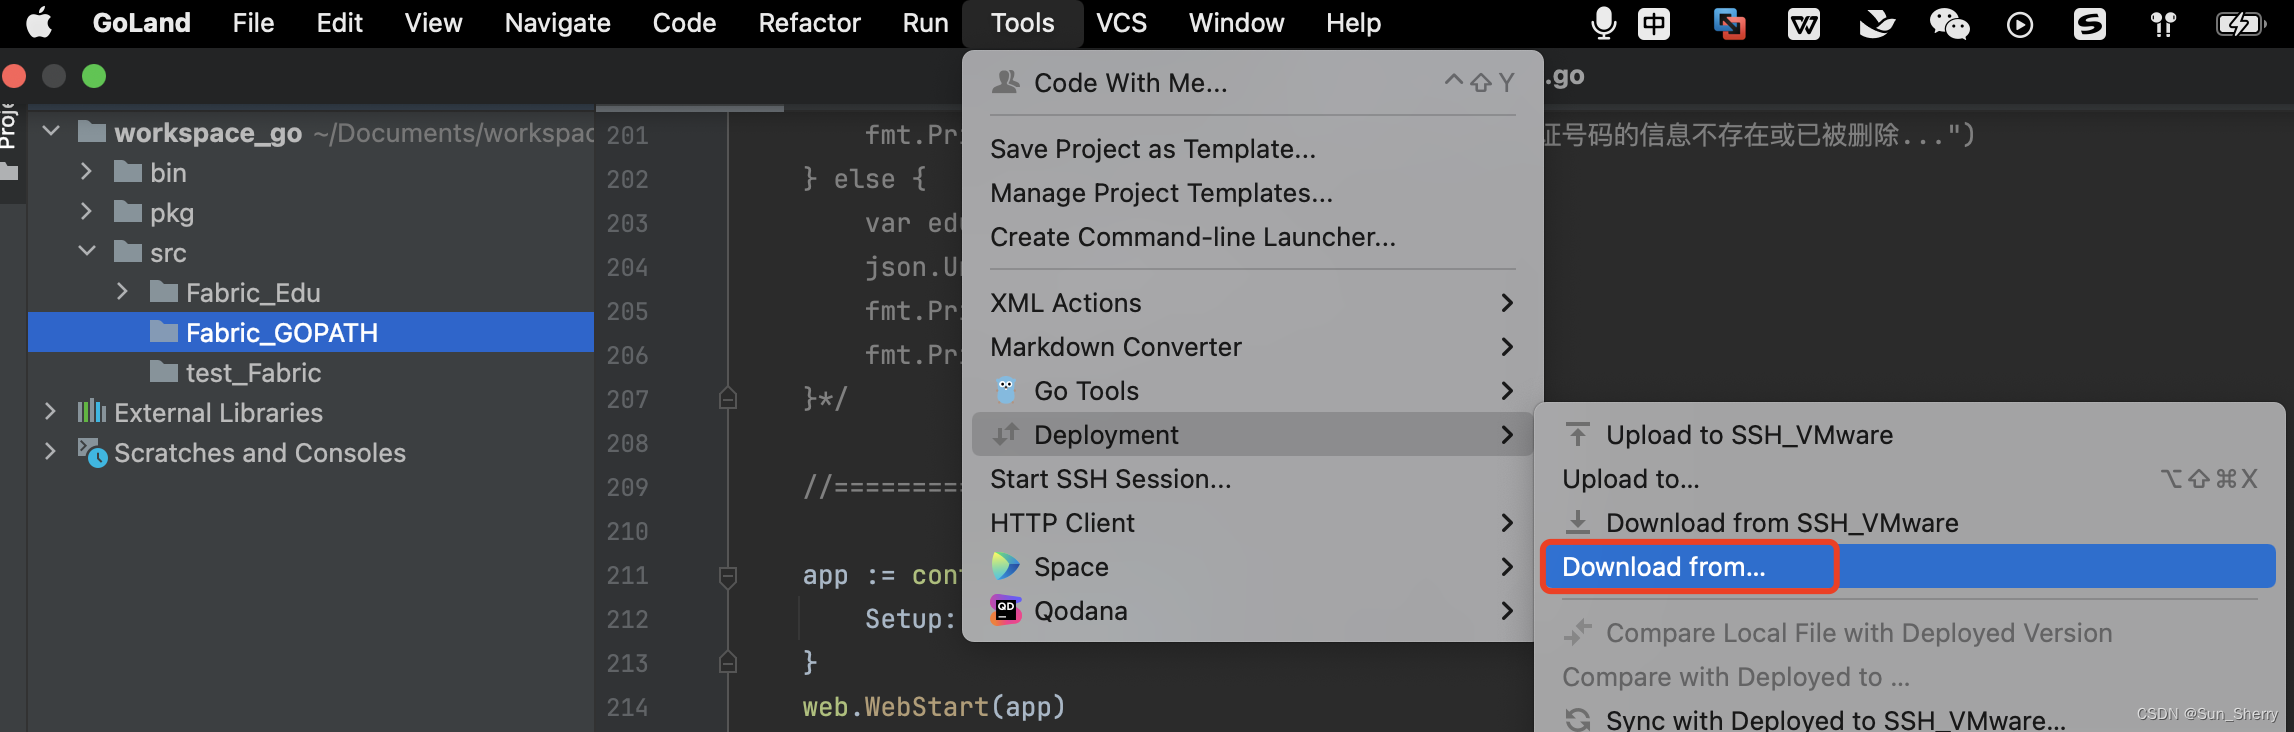Open the Help menu
2294x732 pixels.
(1353, 23)
